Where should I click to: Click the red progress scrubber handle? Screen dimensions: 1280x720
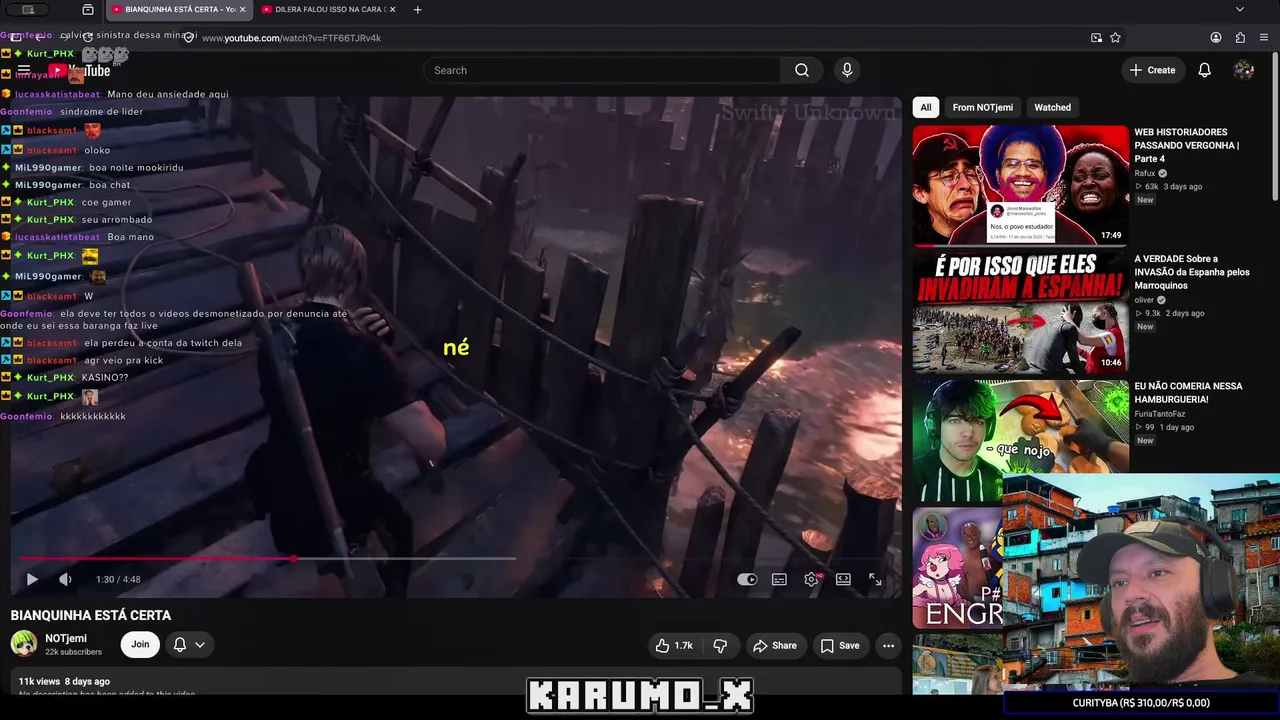point(293,559)
